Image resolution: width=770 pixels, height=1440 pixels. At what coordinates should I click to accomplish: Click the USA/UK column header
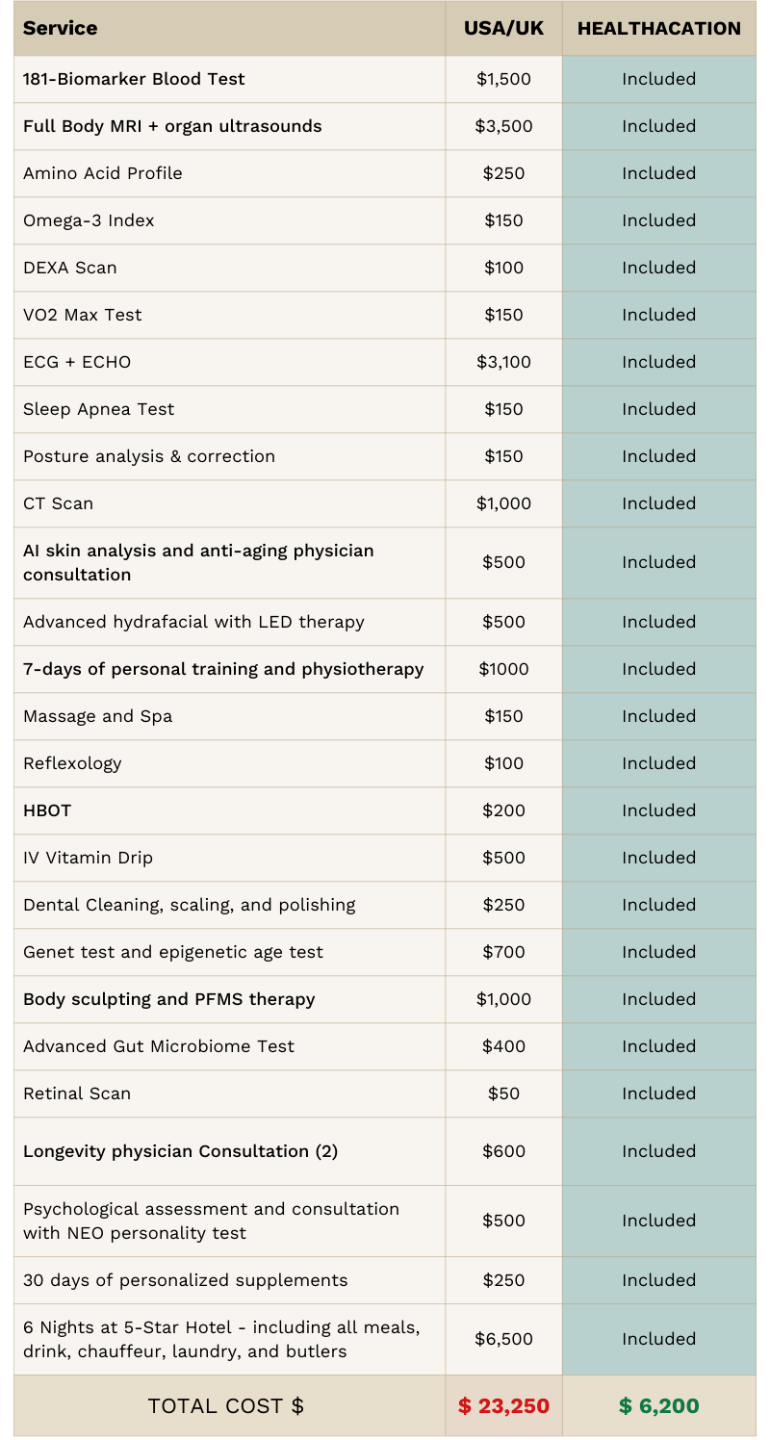coord(504,28)
